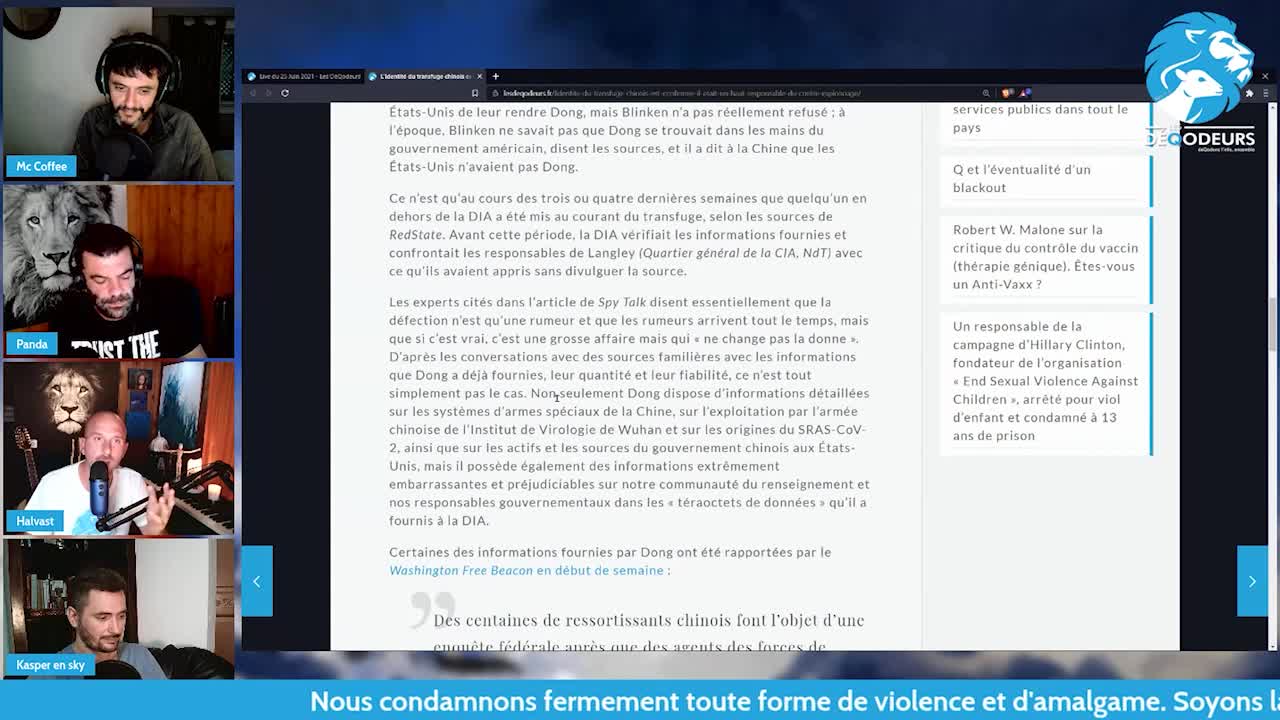Image resolution: width=1280 pixels, height=720 pixels.
Task: Open the Robert W. Malone vaccine article
Action: [x=1045, y=257]
